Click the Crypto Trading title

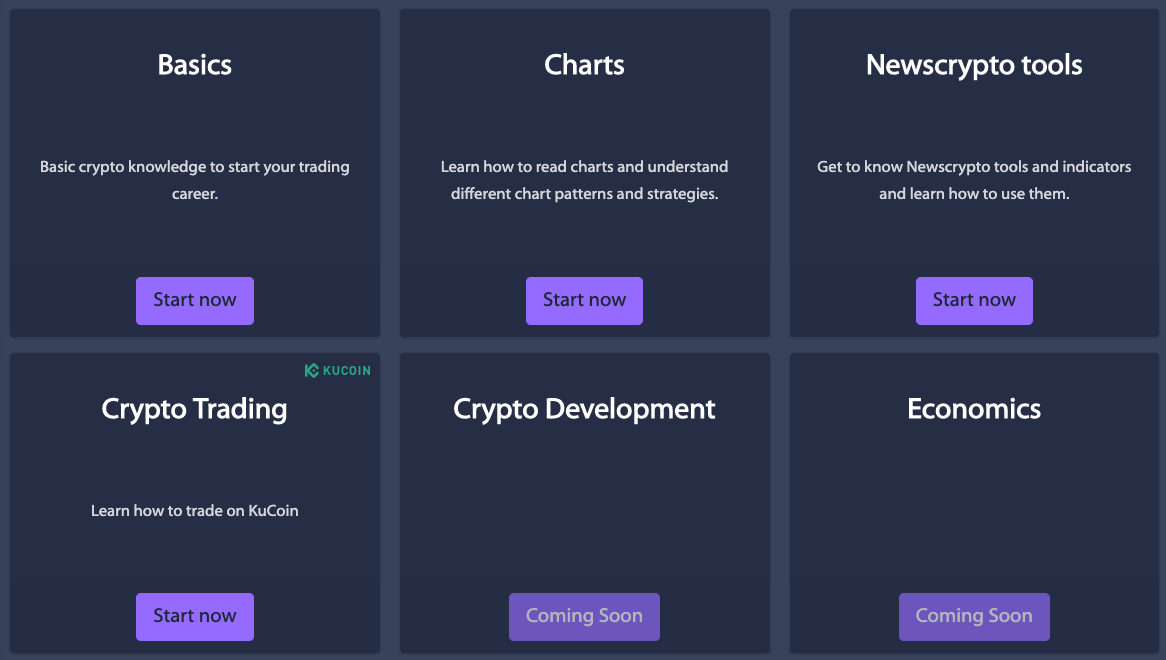(195, 409)
